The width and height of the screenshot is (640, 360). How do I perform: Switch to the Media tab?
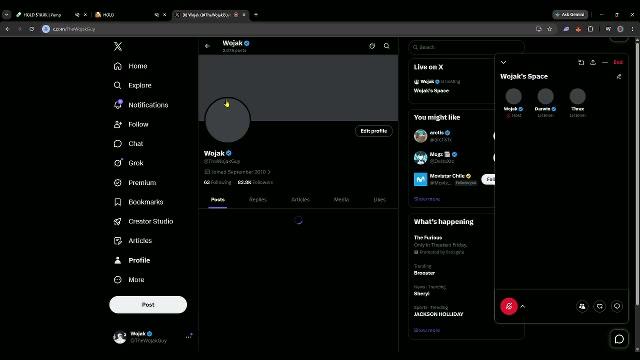(341, 200)
